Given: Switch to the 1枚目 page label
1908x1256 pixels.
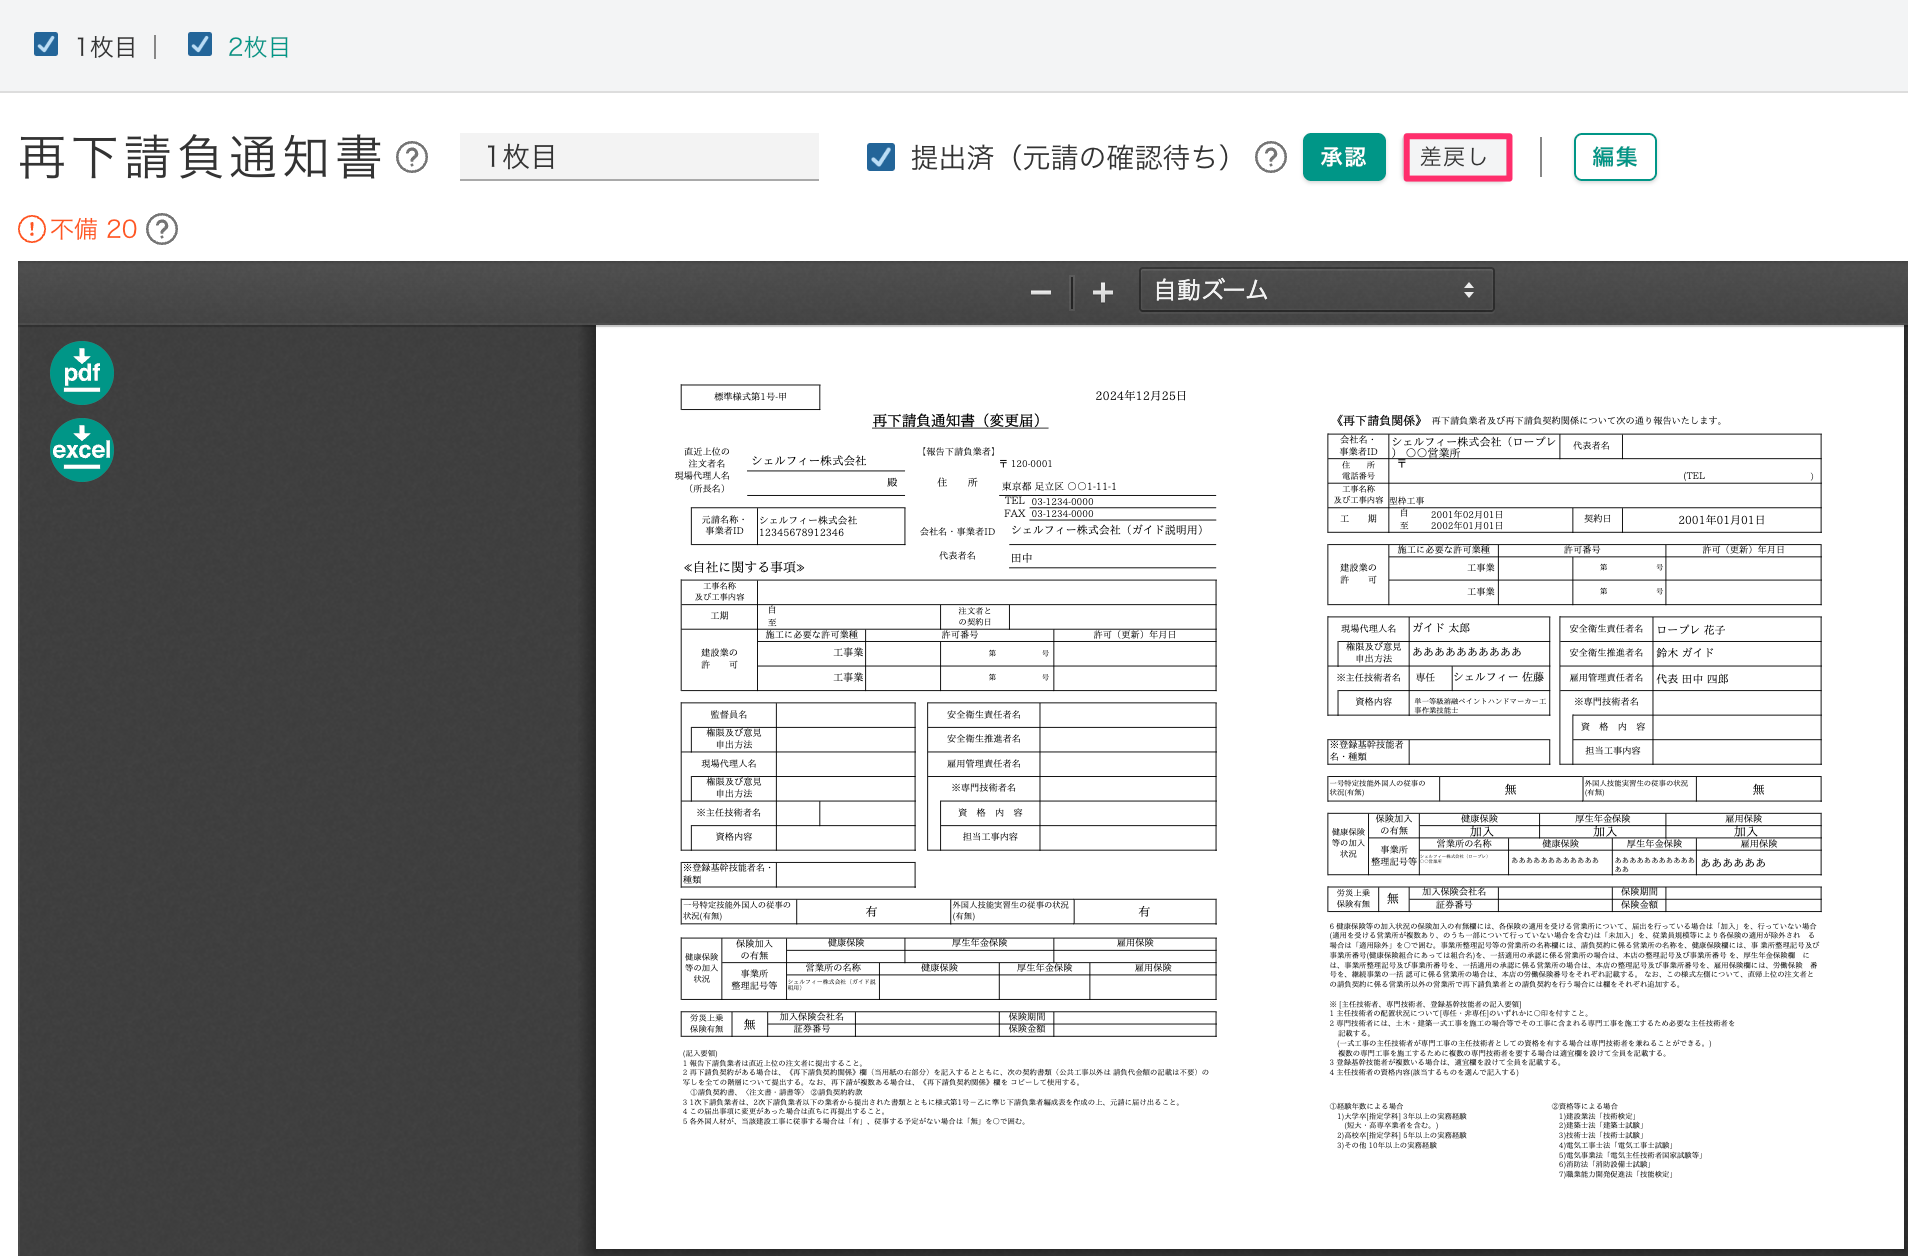Looking at the screenshot, I should coord(106,47).
